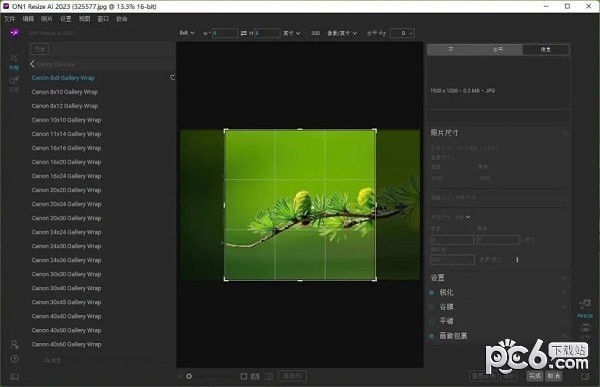Image resolution: width=600 pixels, height=387 pixels.
Task: Switch to the first tab in right panel
Action: tap(451, 49)
